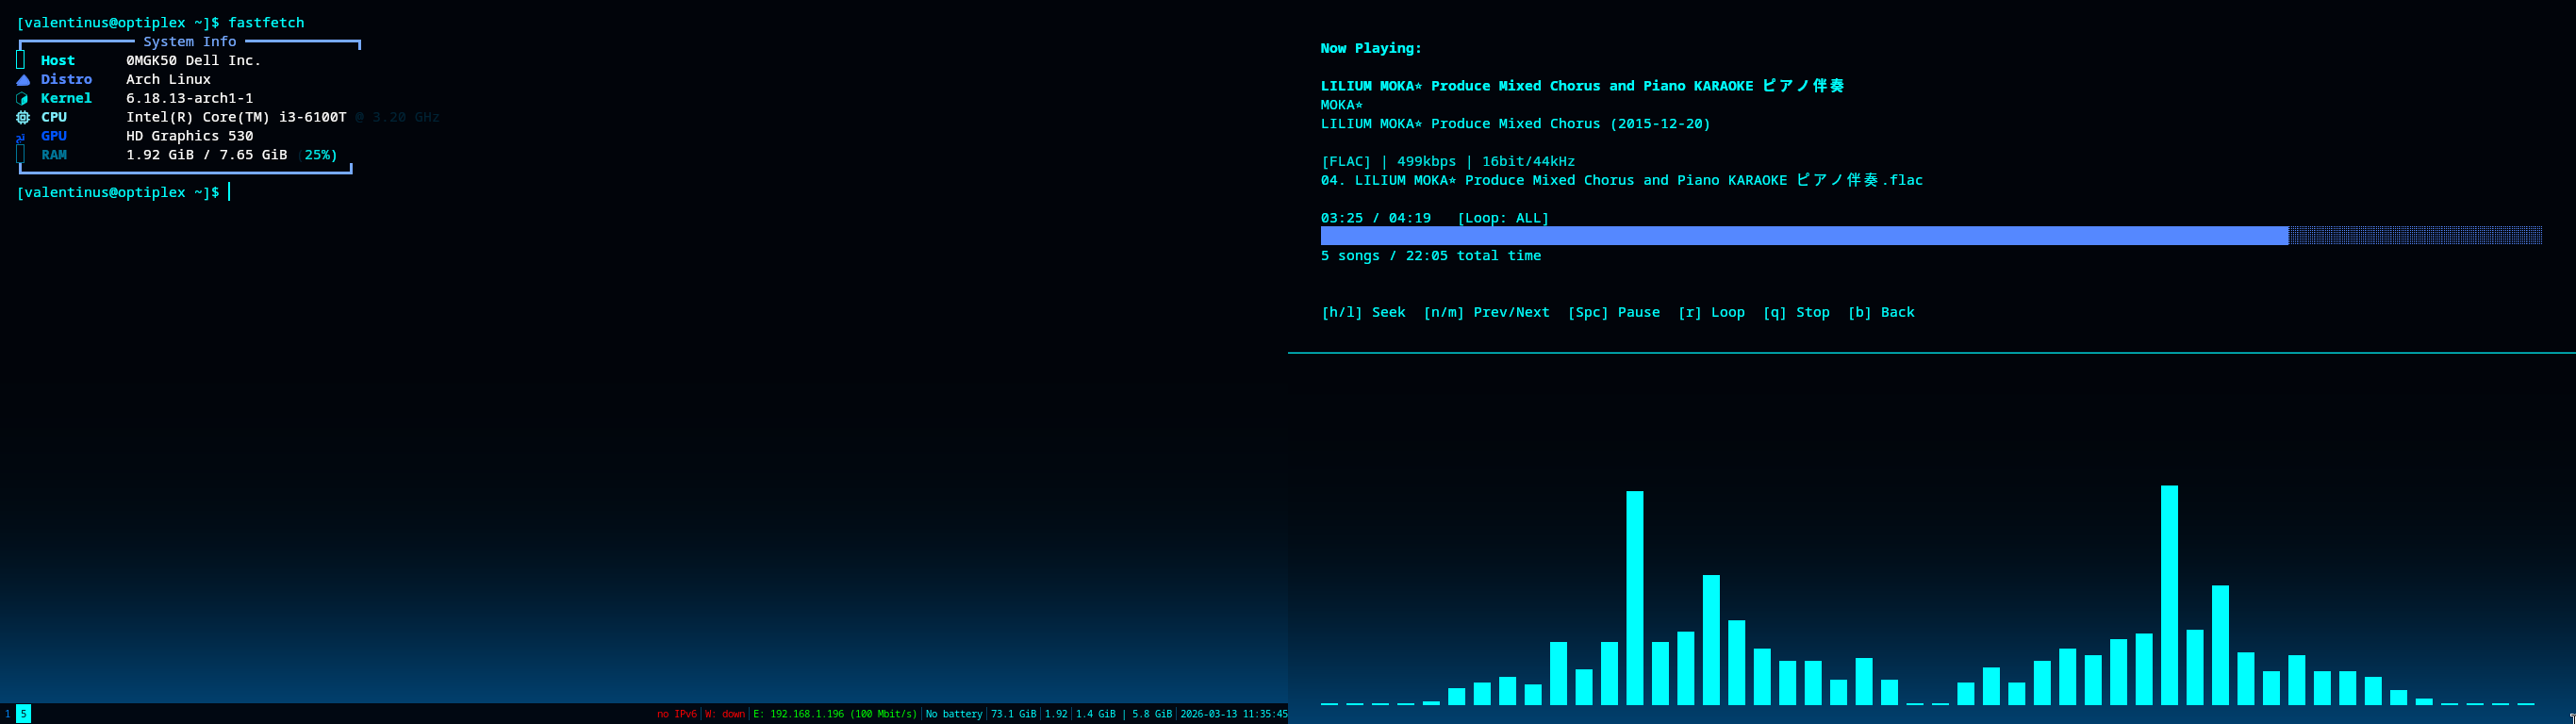Click the '[Spc] Pause' key hint
2576x724 pixels.
click(1613, 312)
